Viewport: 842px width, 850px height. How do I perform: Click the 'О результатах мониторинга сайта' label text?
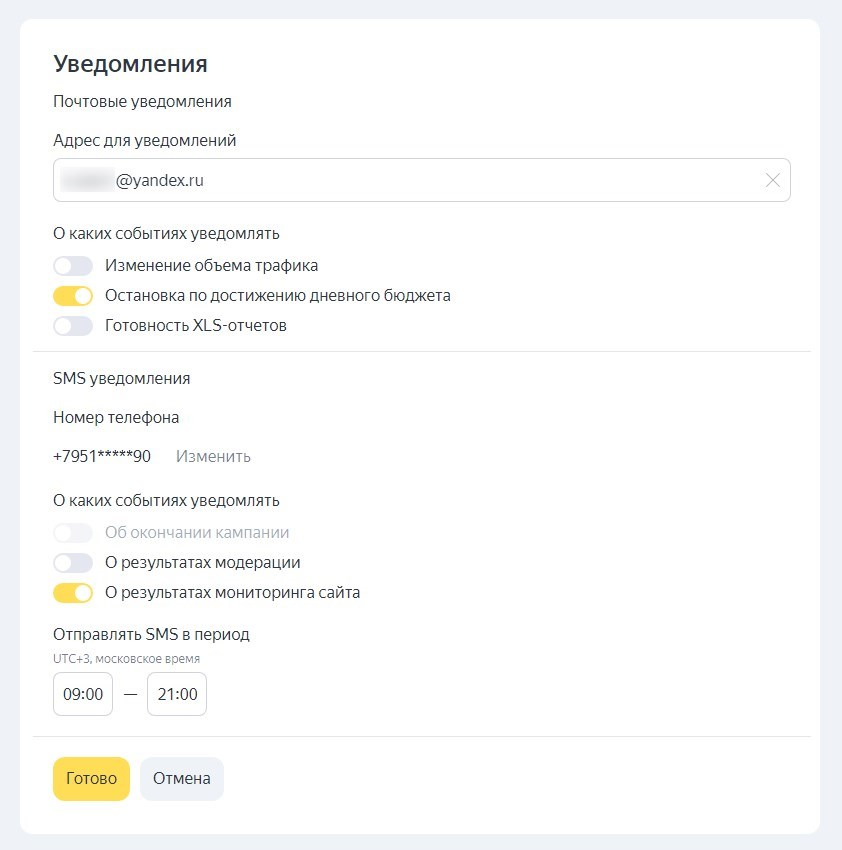pyautogui.click(x=233, y=593)
